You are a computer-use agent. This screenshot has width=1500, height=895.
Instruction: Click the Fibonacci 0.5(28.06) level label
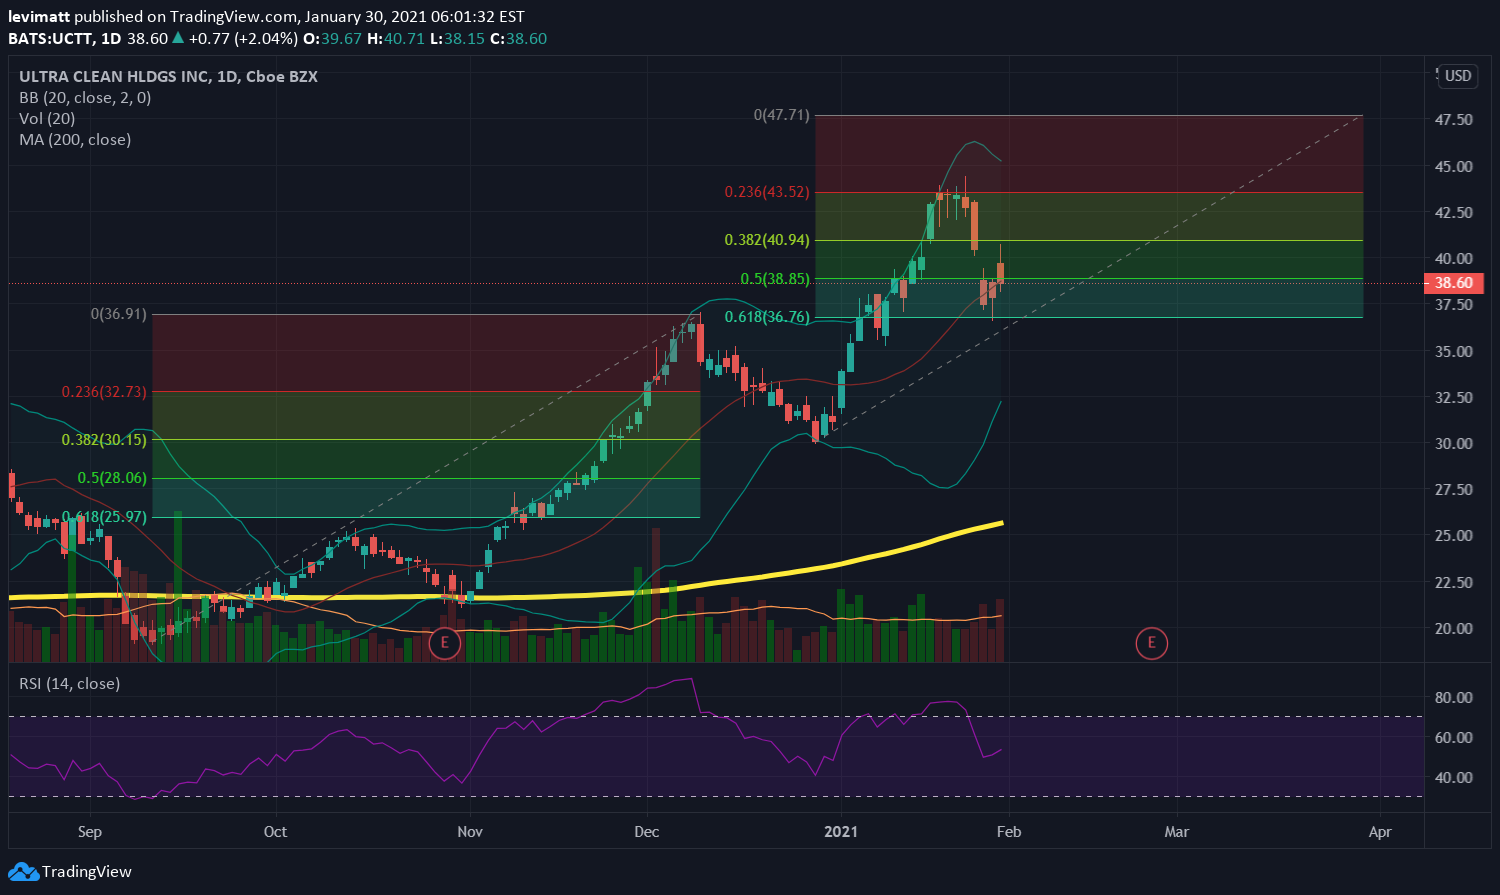tap(112, 478)
